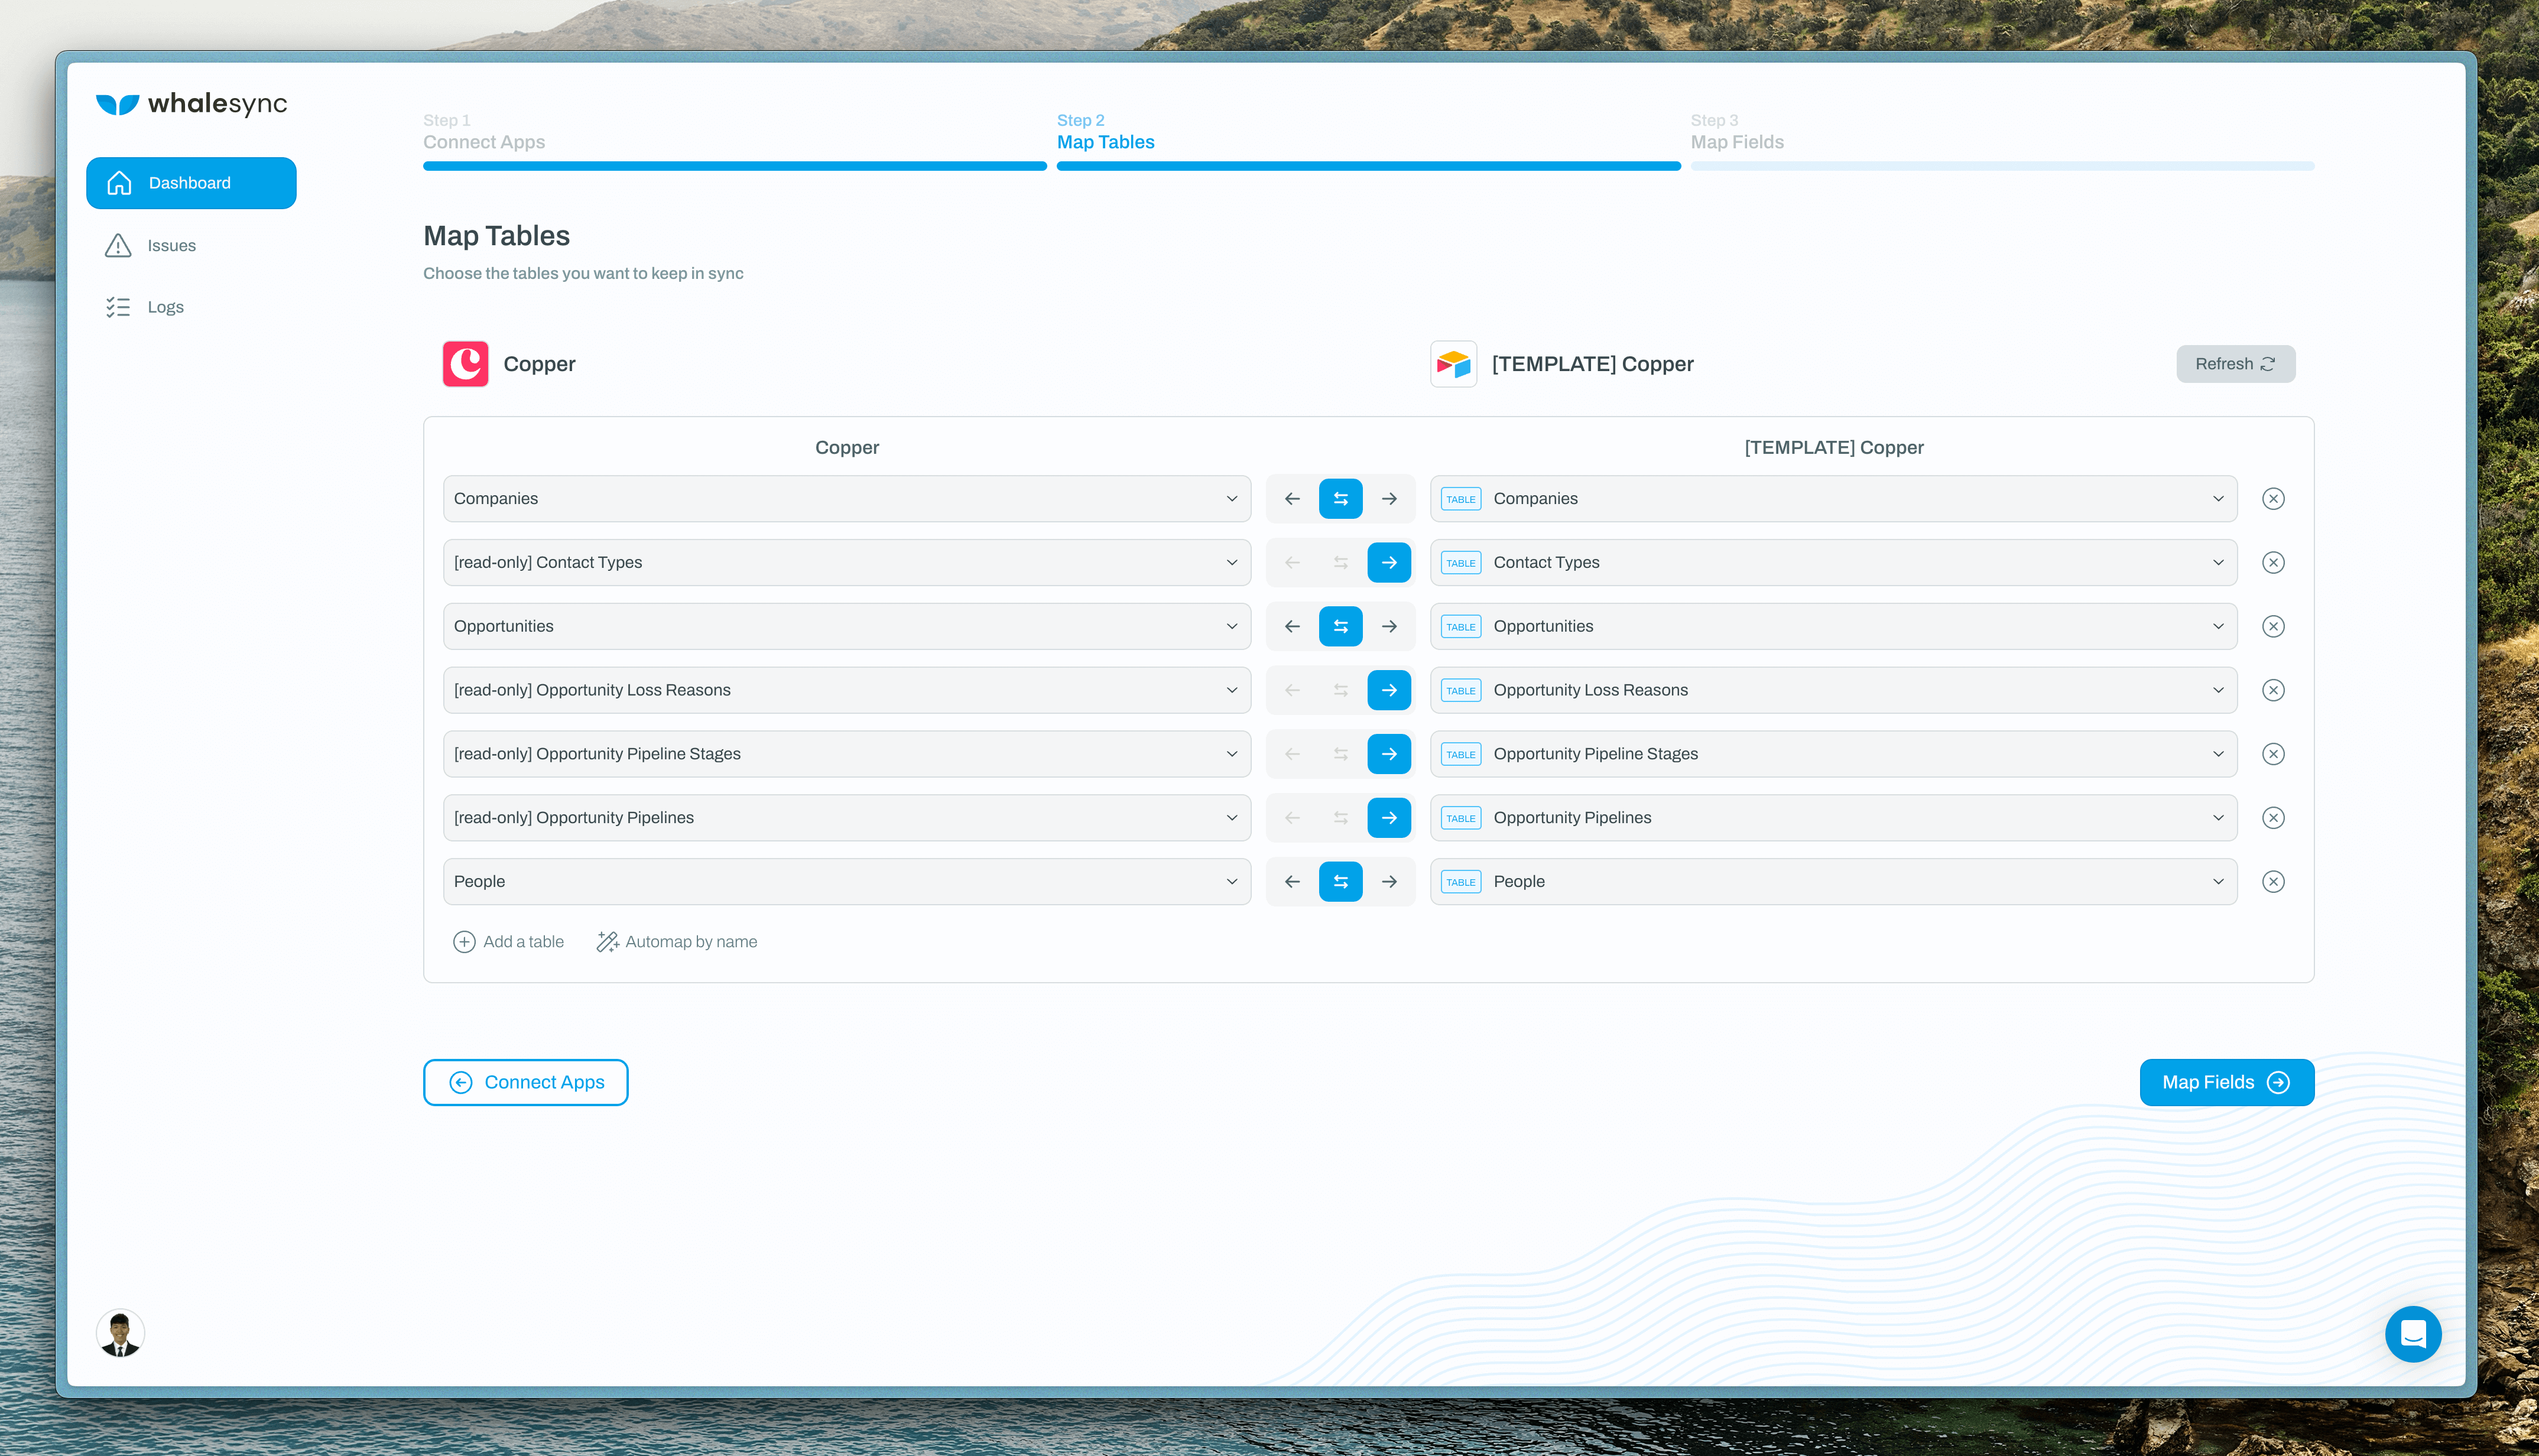This screenshot has height=1456, width=2539.
Task: Open Airtable Opportunity Pipeline Stages dropdown
Action: 1833,754
